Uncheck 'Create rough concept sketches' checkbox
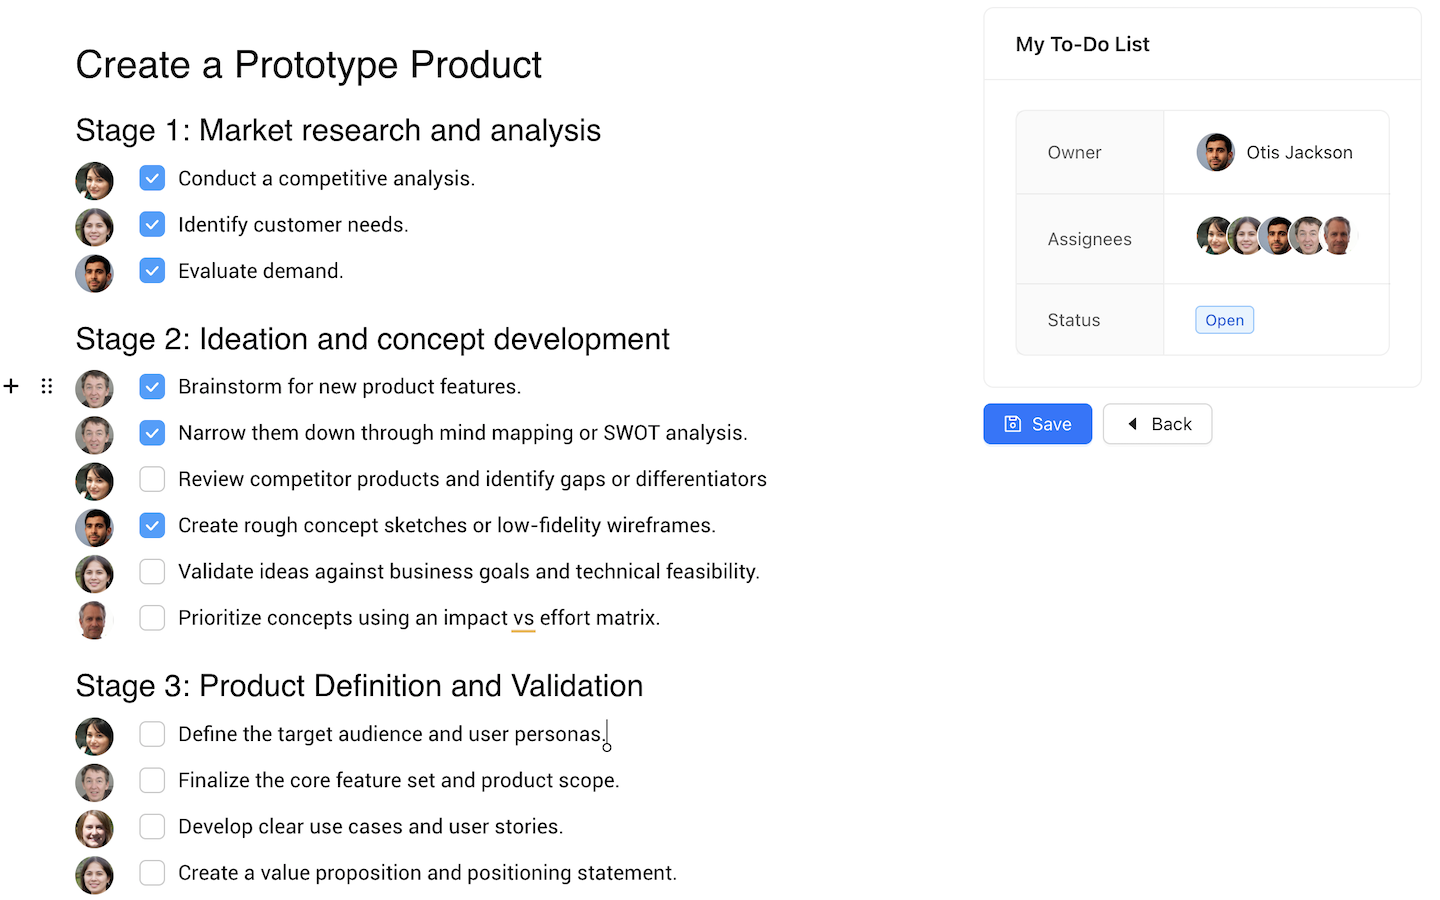Image resolution: width=1440 pixels, height=900 pixels. (152, 525)
